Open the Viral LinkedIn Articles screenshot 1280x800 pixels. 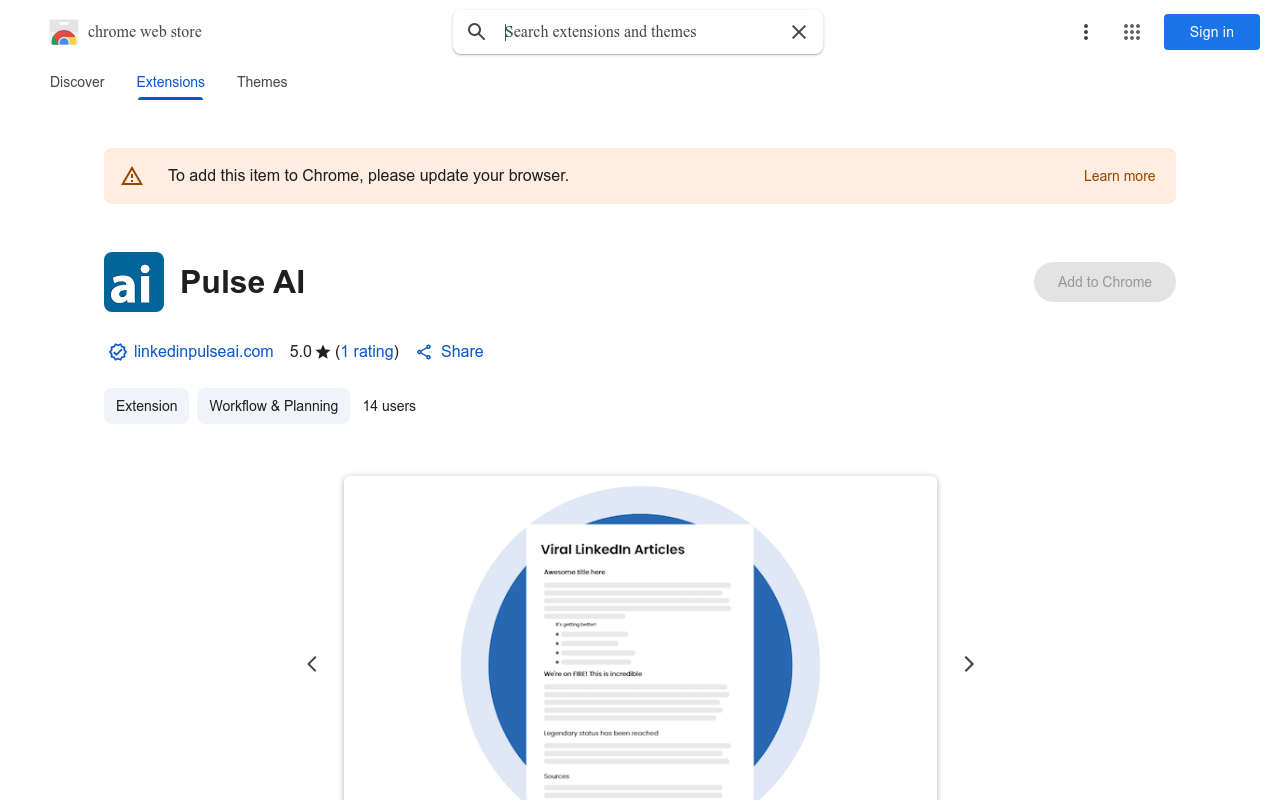[x=640, y=638]
